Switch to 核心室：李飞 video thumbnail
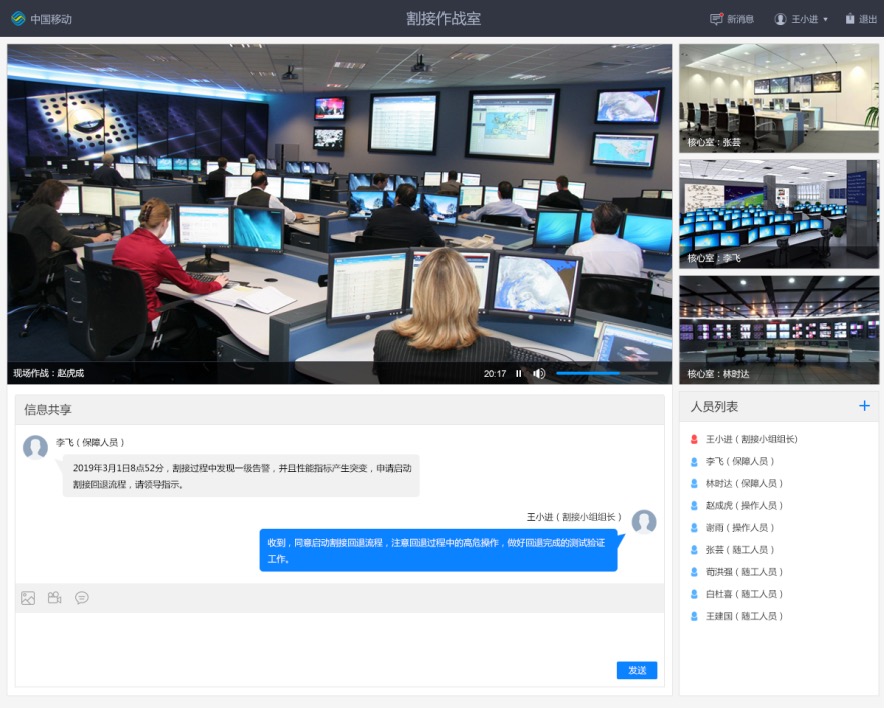The height and width of the screenshot is (708, 886). coord(778,214)
